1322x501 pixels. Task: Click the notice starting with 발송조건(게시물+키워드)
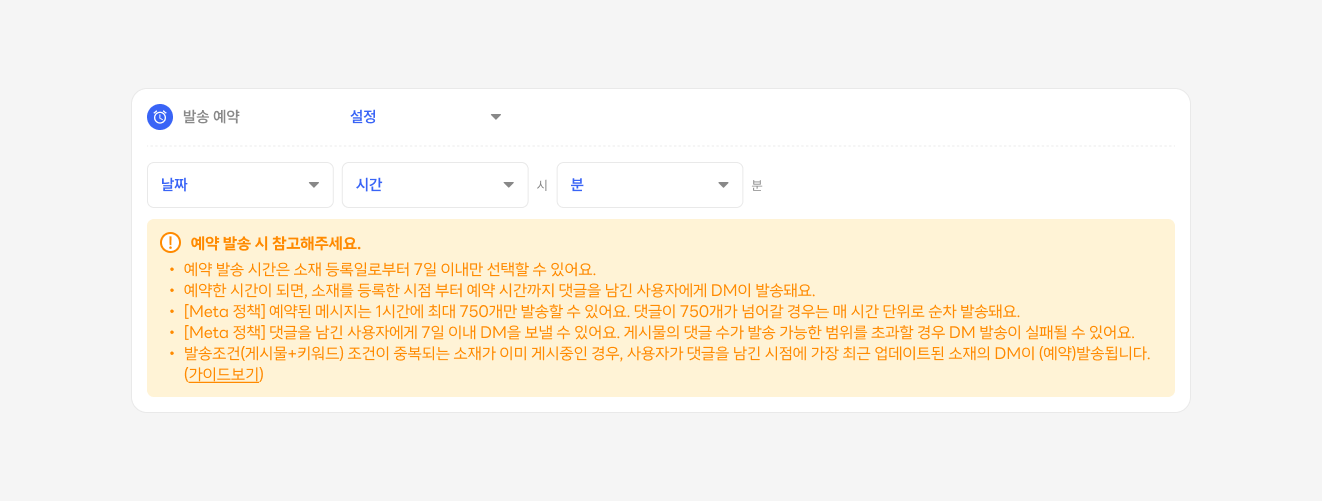tap(667, 353)
